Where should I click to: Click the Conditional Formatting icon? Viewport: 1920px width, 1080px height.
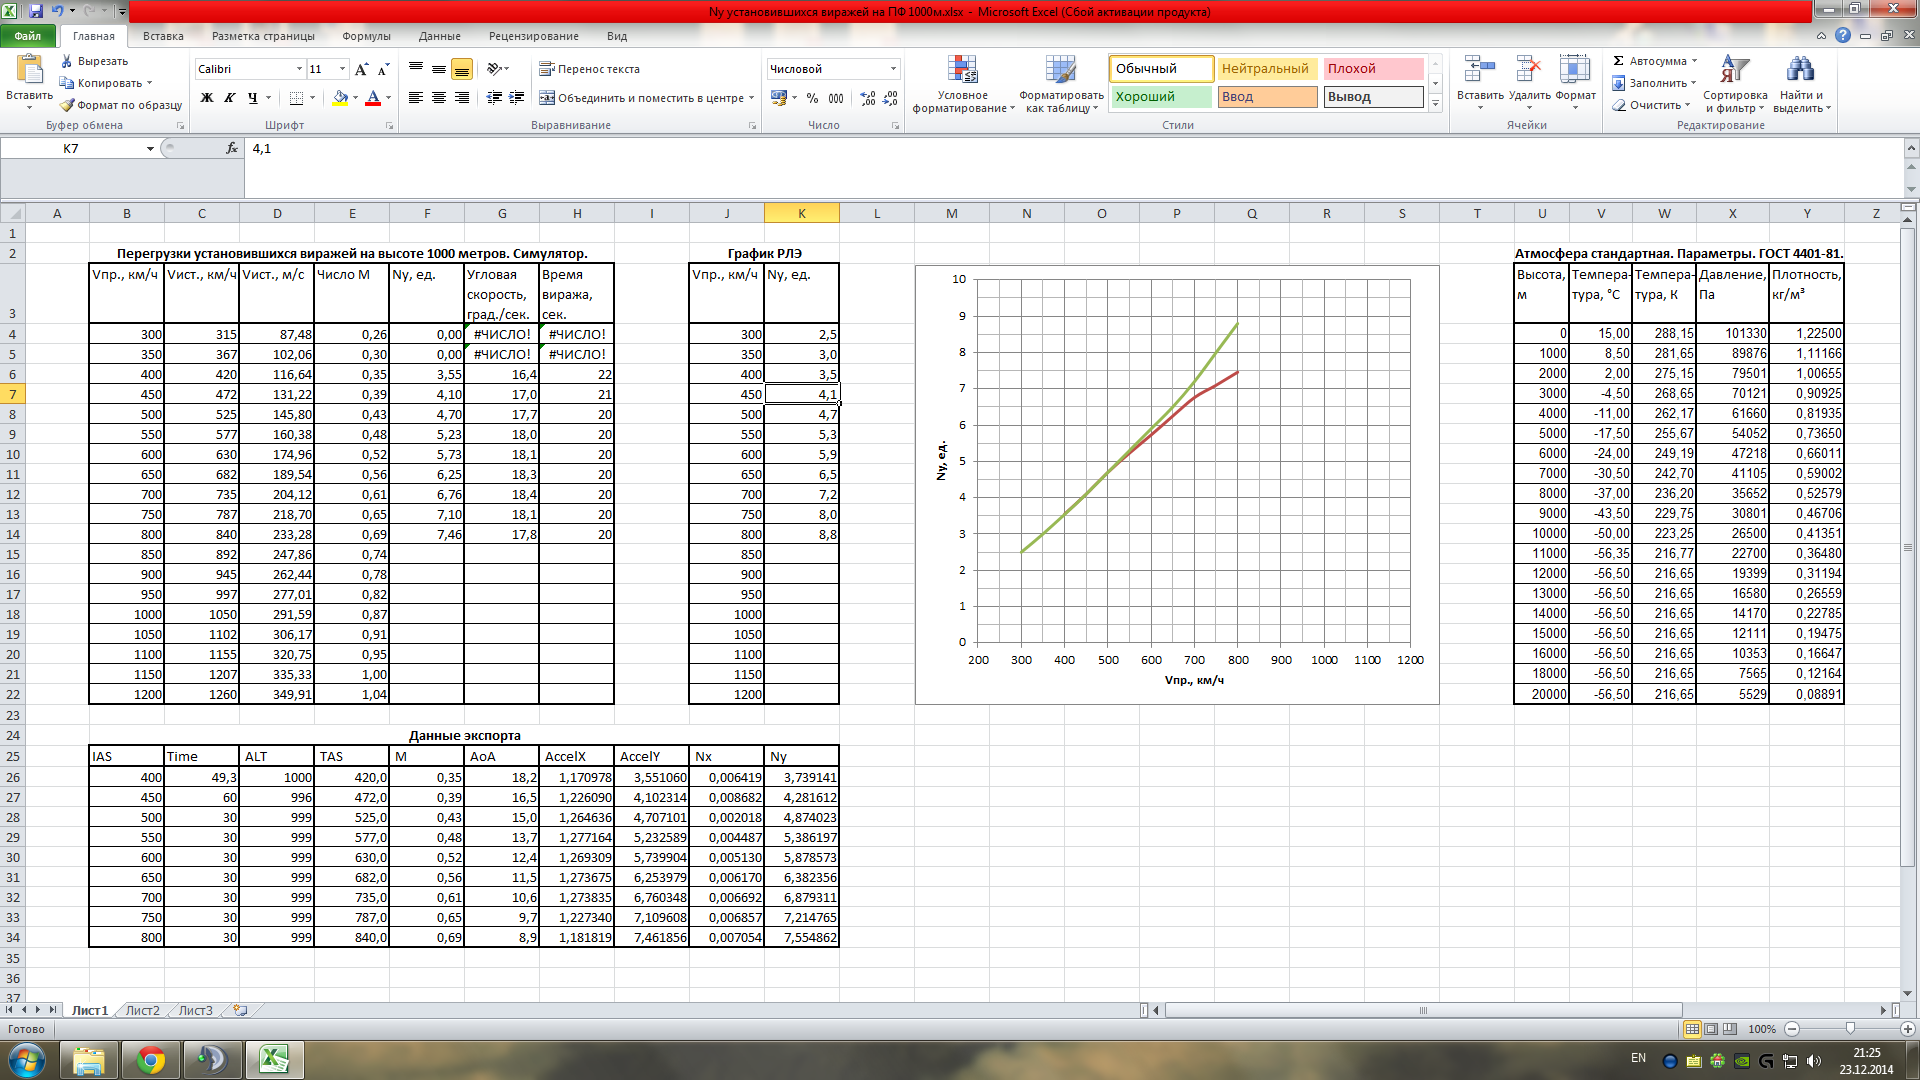(962, 70)
